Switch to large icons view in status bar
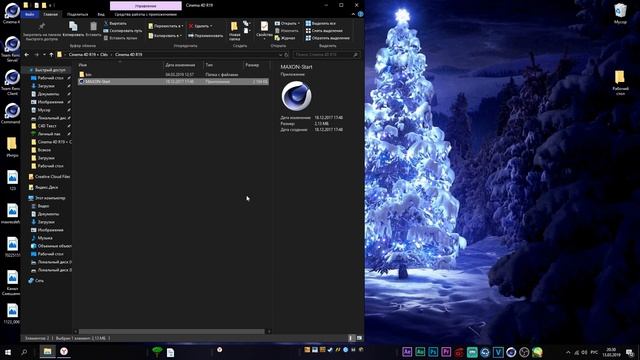This screenshot has height=360, width=640. coord(359,338)
